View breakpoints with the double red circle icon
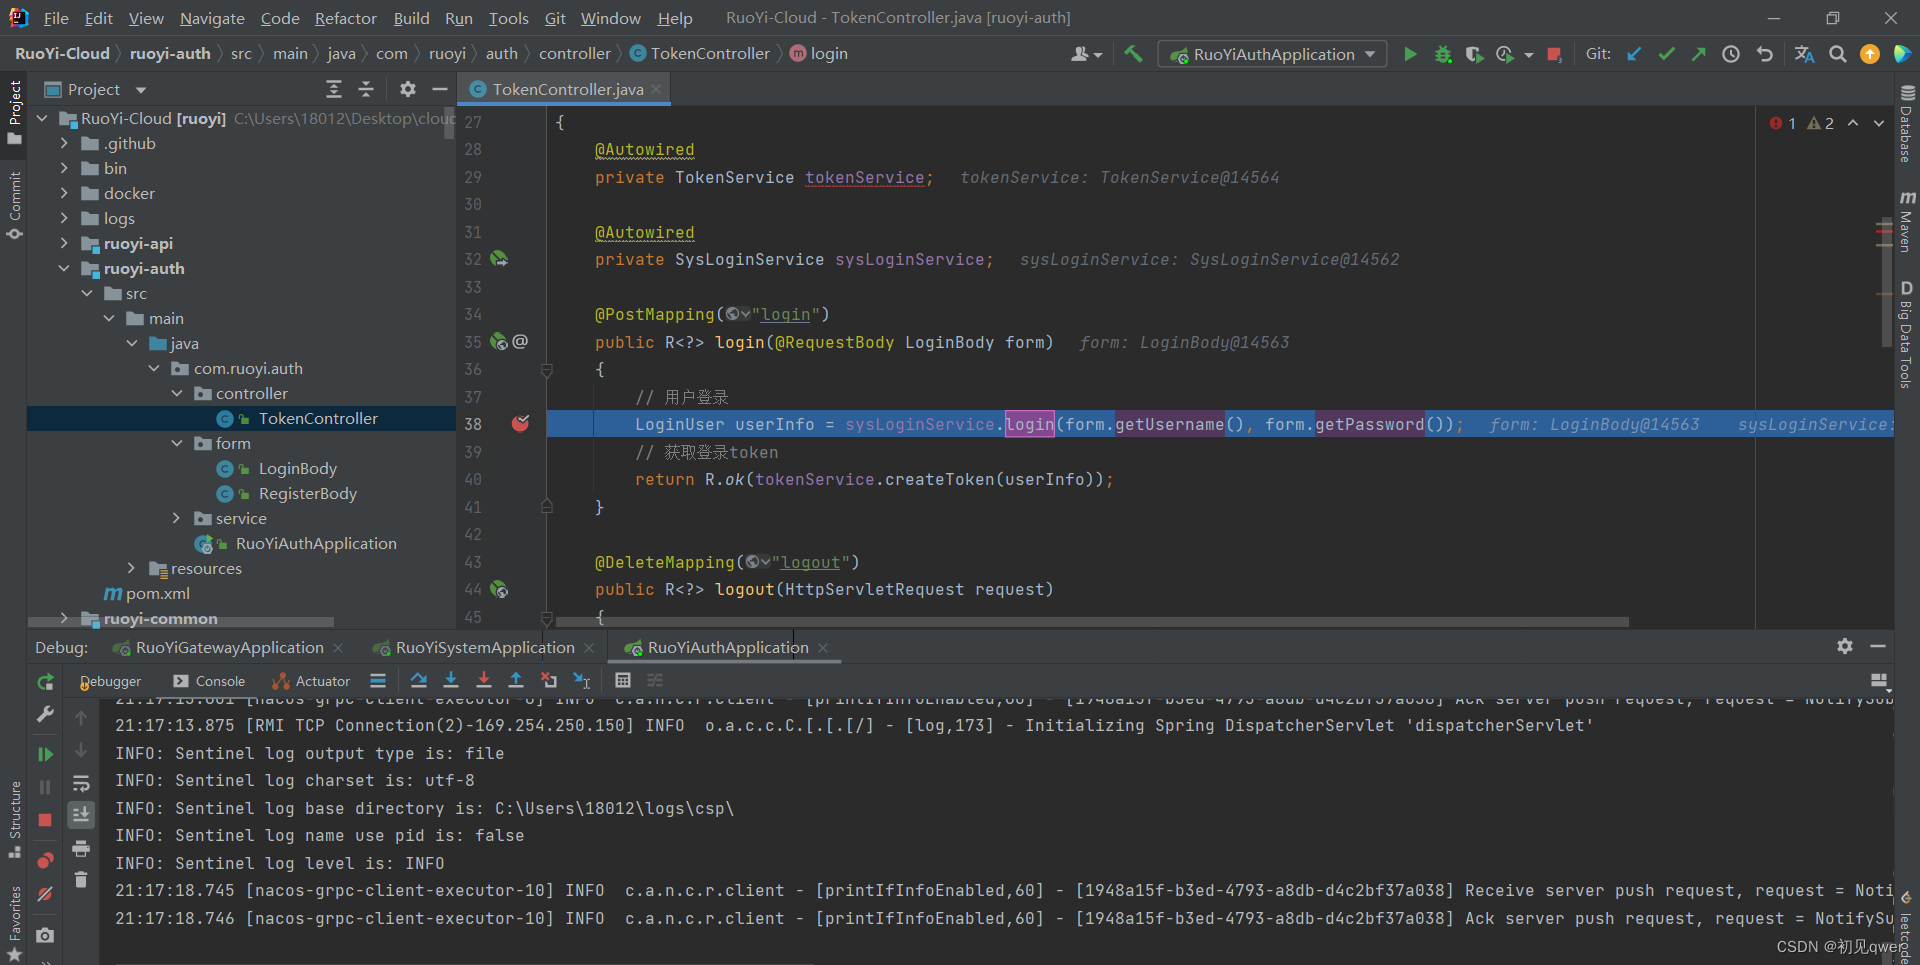 point(45,861)
